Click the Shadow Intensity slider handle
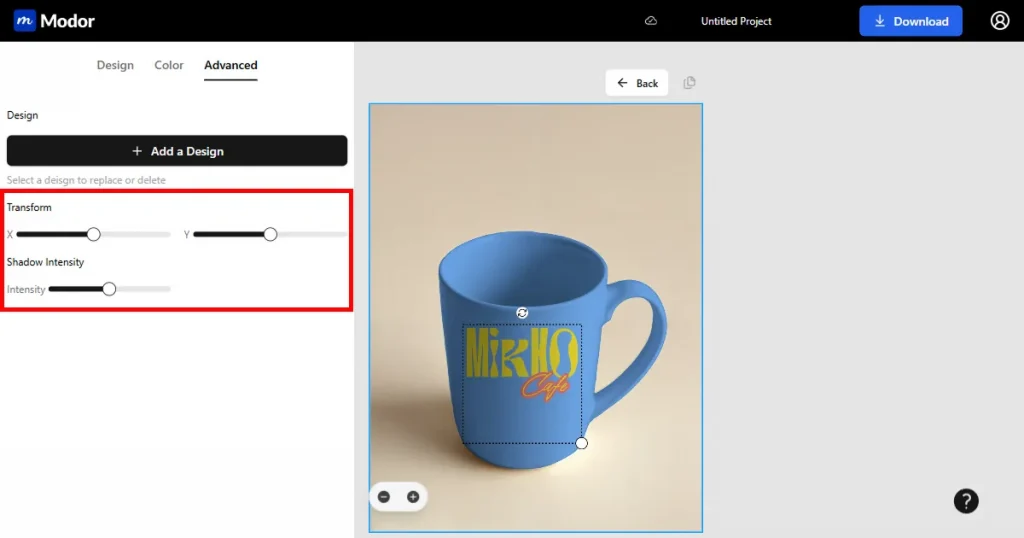Screen dimensions: 1024x538 pos(109,289)
